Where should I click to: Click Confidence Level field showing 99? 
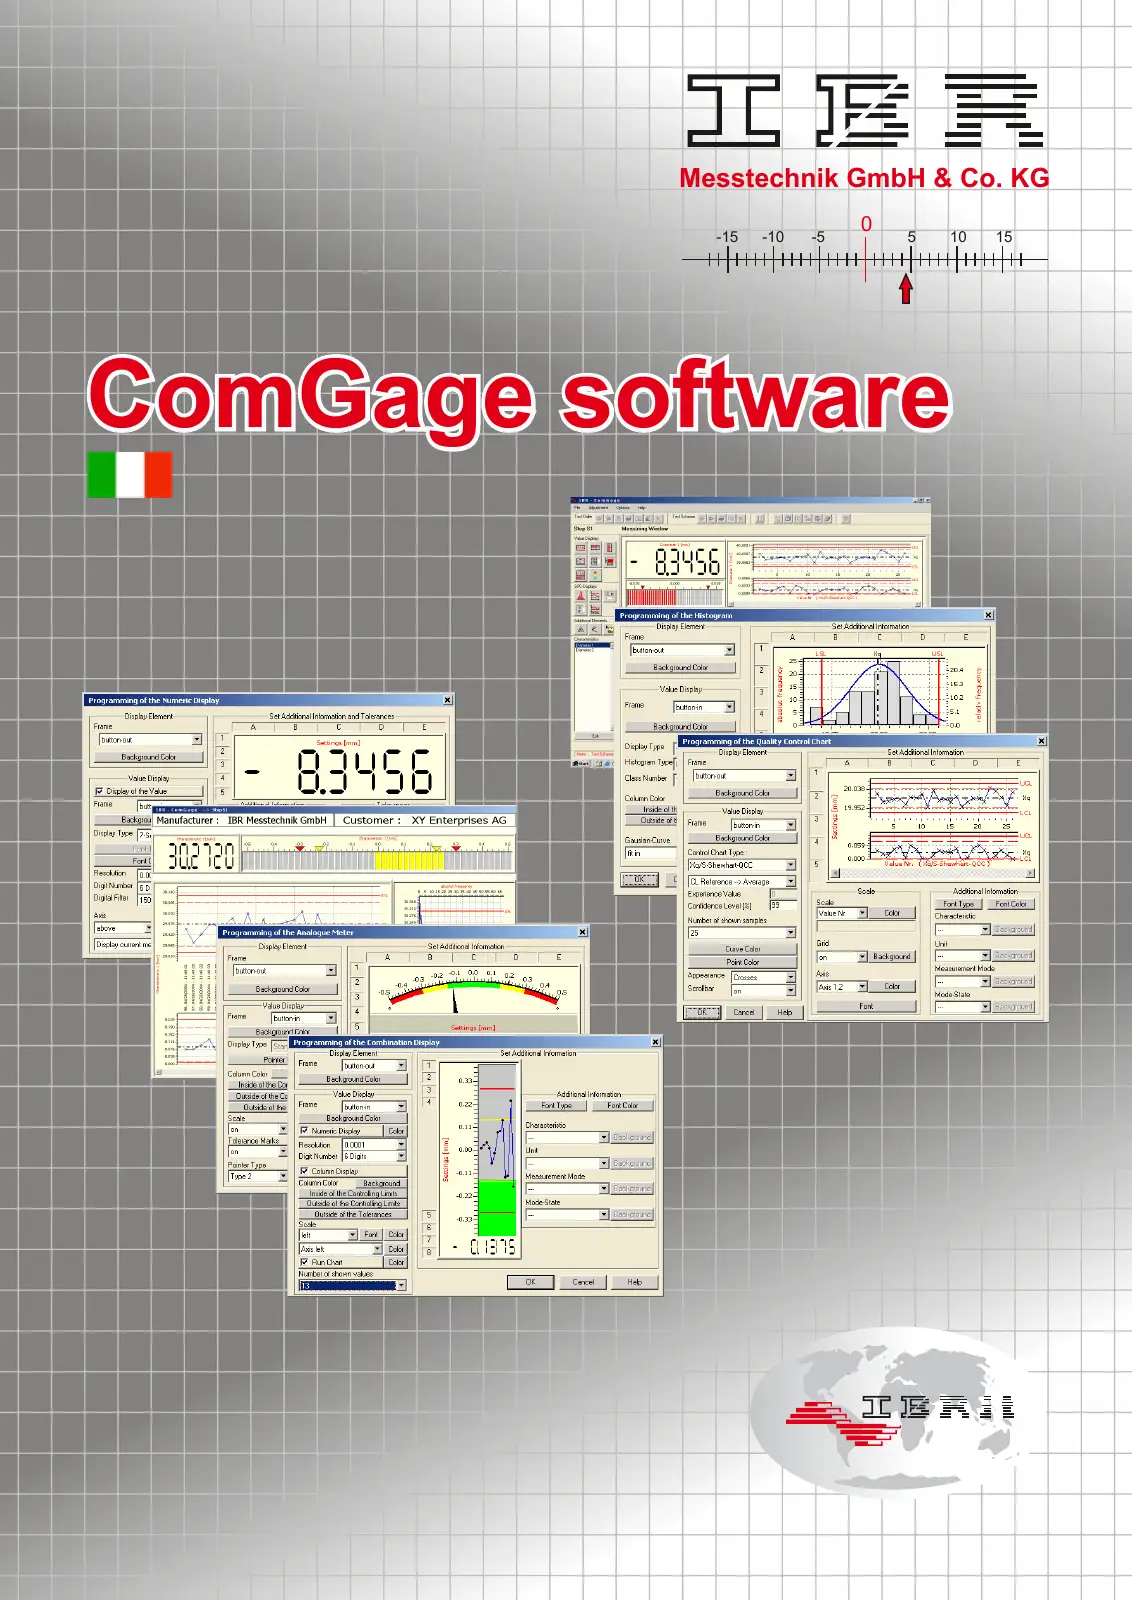tap(783, 905)
